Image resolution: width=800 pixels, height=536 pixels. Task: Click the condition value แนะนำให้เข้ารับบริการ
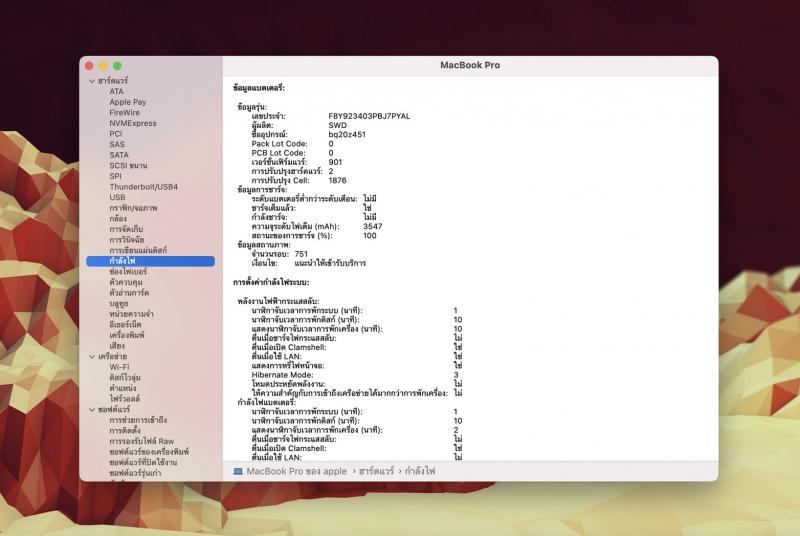(330, 263)
